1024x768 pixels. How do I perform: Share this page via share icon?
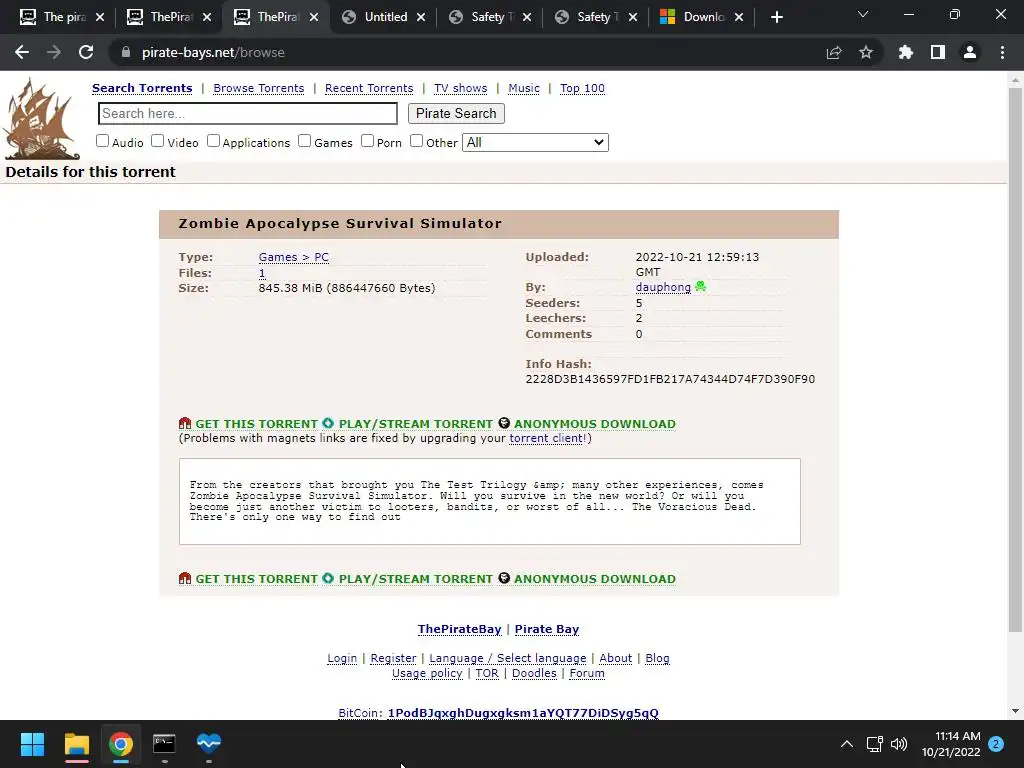click(x=834, y=52)
